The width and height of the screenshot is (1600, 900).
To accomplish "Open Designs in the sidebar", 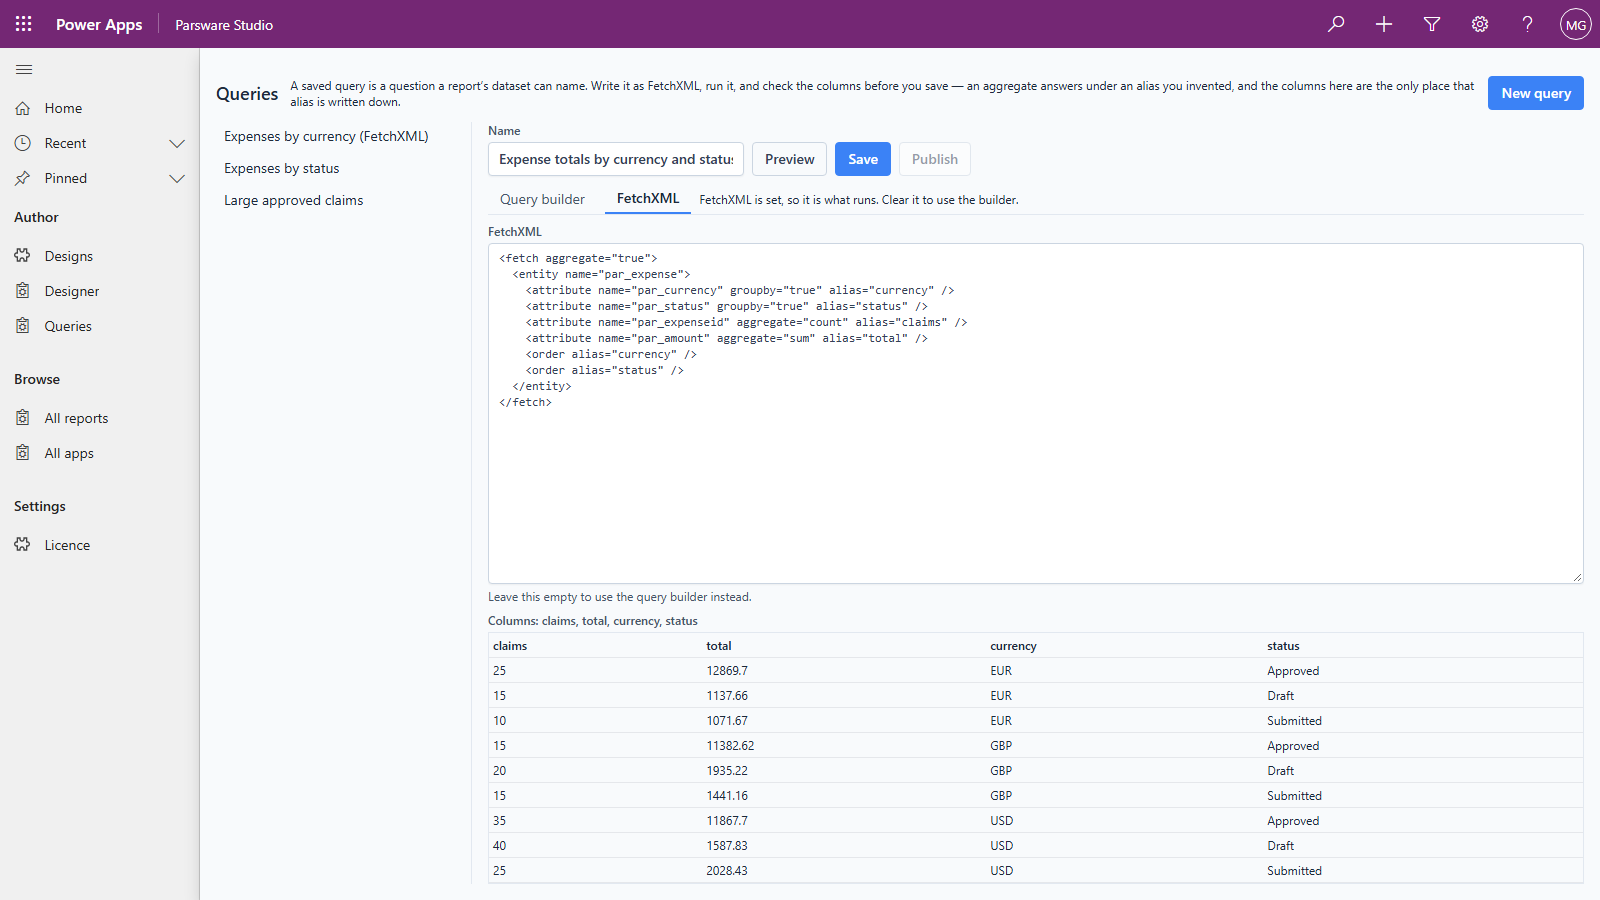I will (100, 256).
